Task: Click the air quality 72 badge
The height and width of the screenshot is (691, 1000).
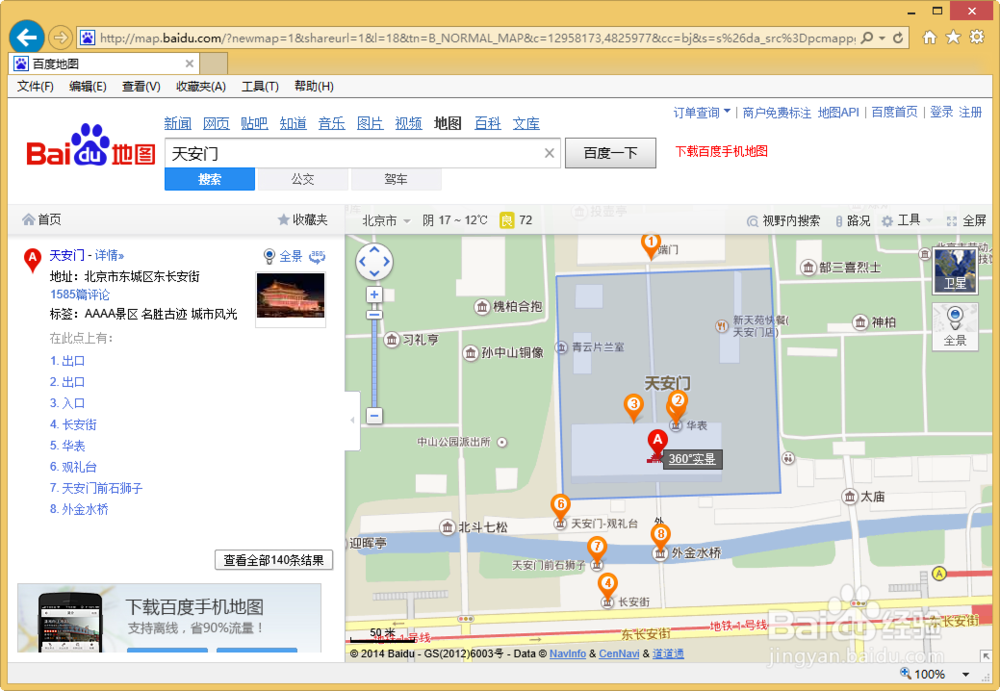Action: pos(516,220)
